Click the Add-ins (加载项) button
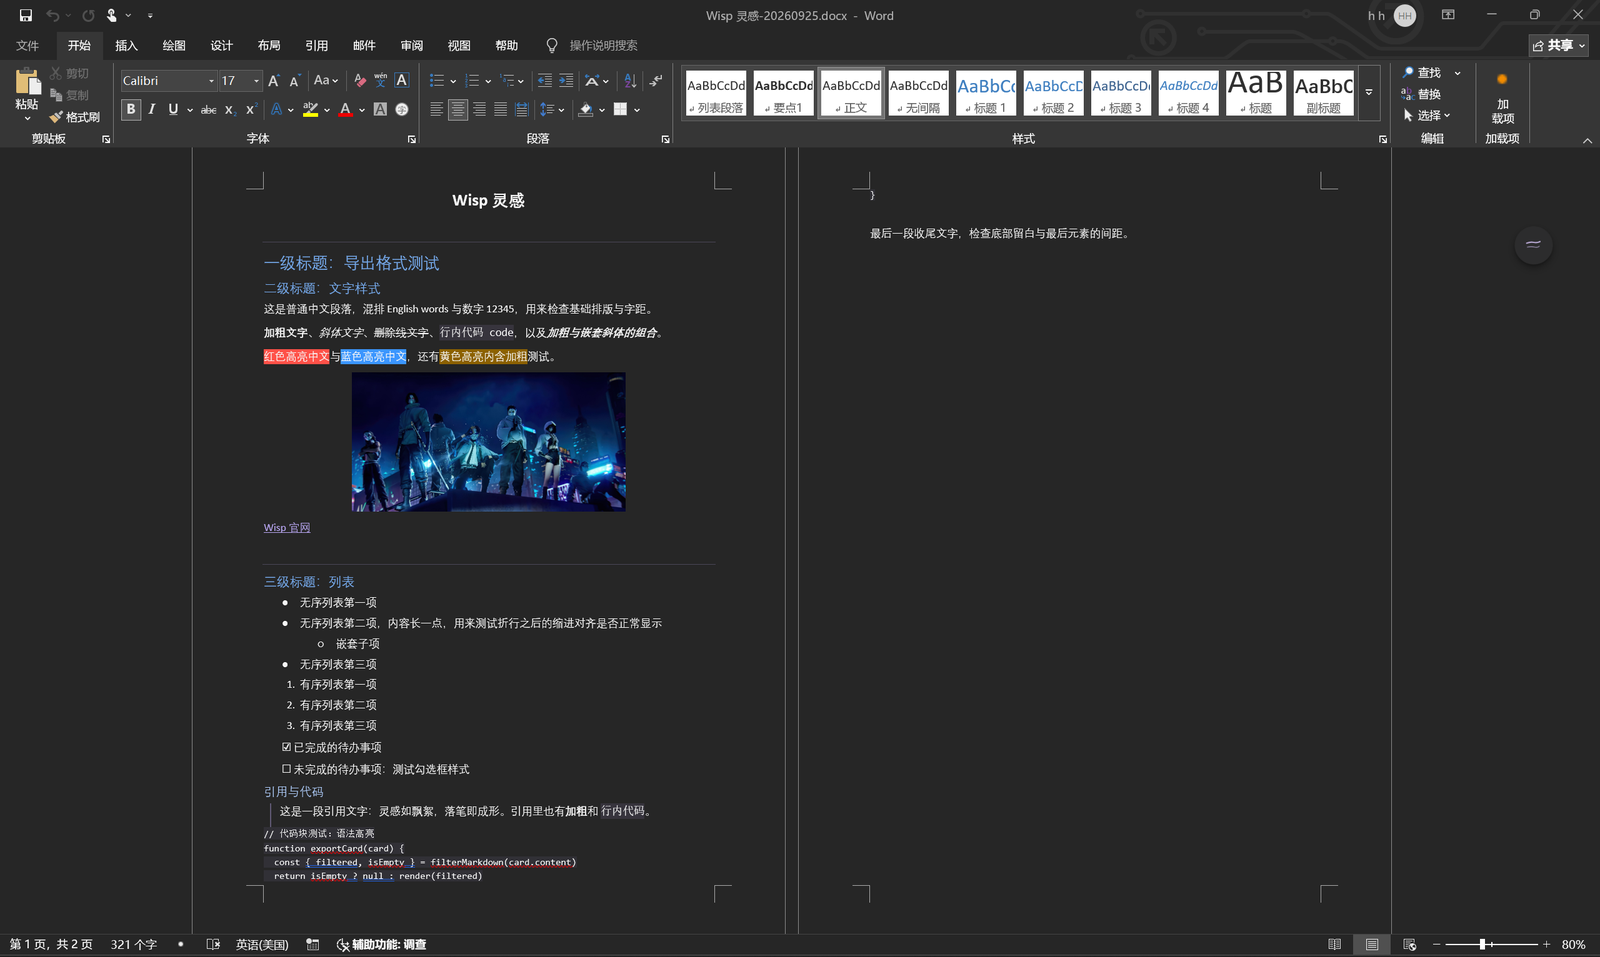Image resolution: width=1600 pixels, height=957 pixels. pyautogui.click(x=1502, y=98)
